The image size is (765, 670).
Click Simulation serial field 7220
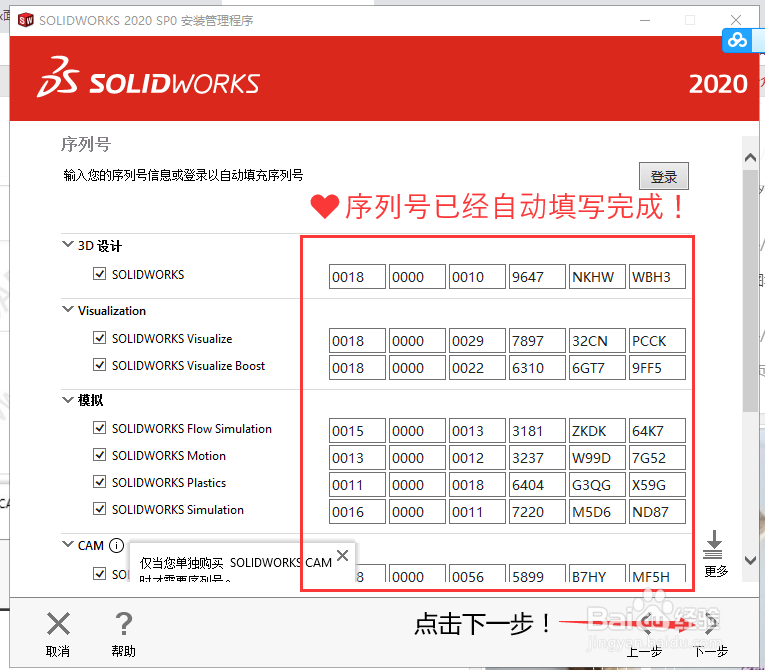point(537,511)
